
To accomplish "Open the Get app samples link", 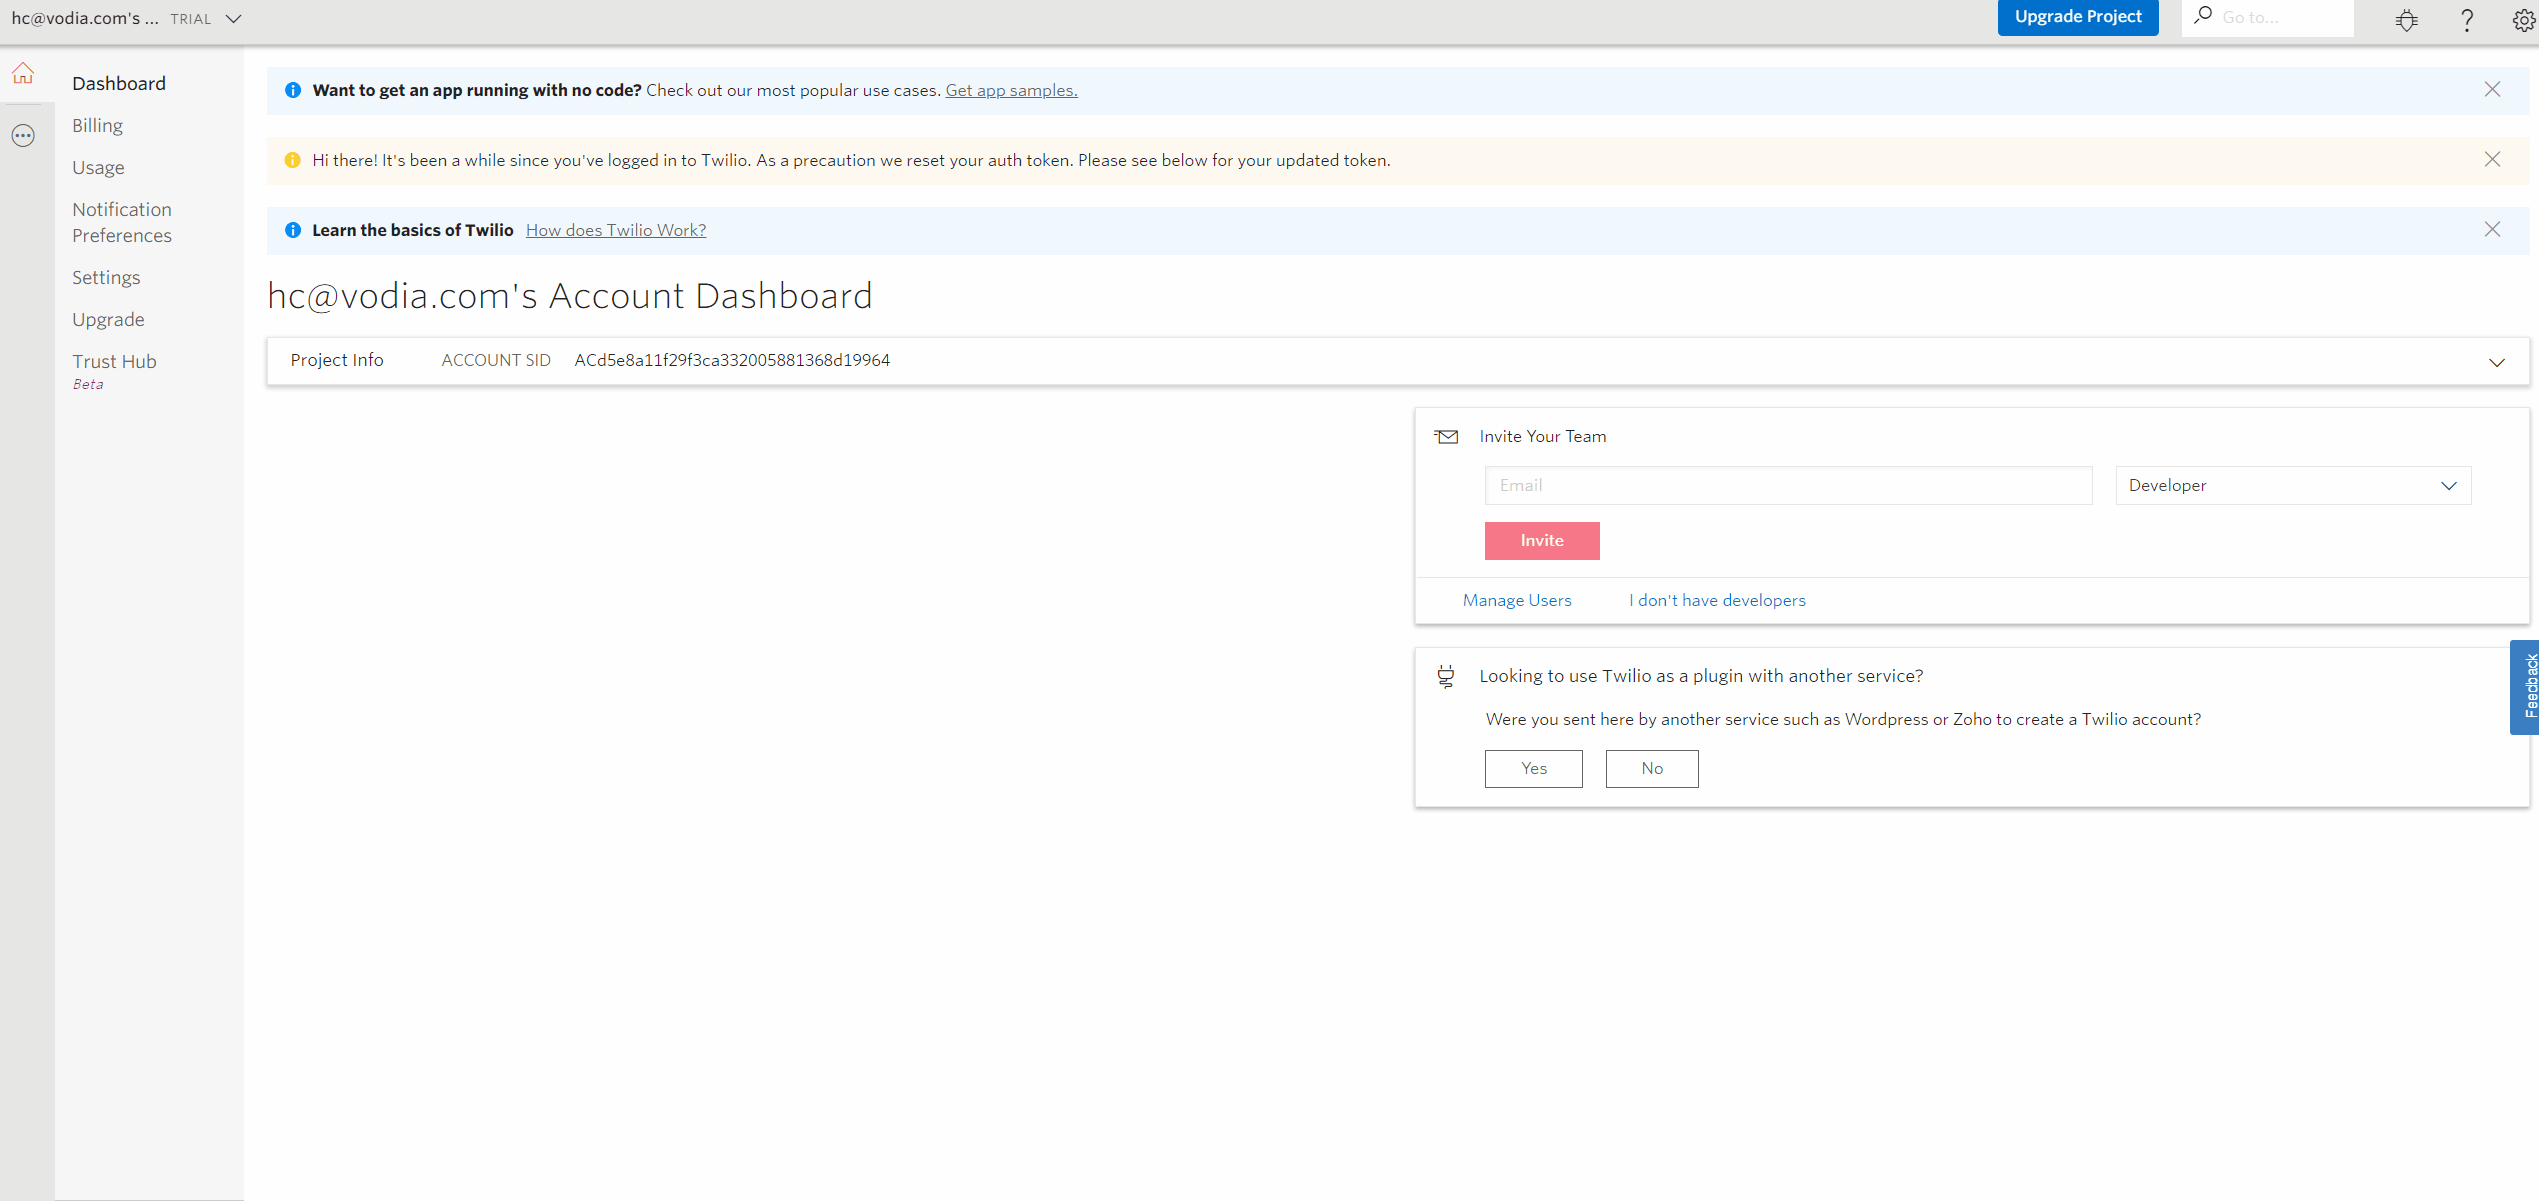I will point(1011,90).
